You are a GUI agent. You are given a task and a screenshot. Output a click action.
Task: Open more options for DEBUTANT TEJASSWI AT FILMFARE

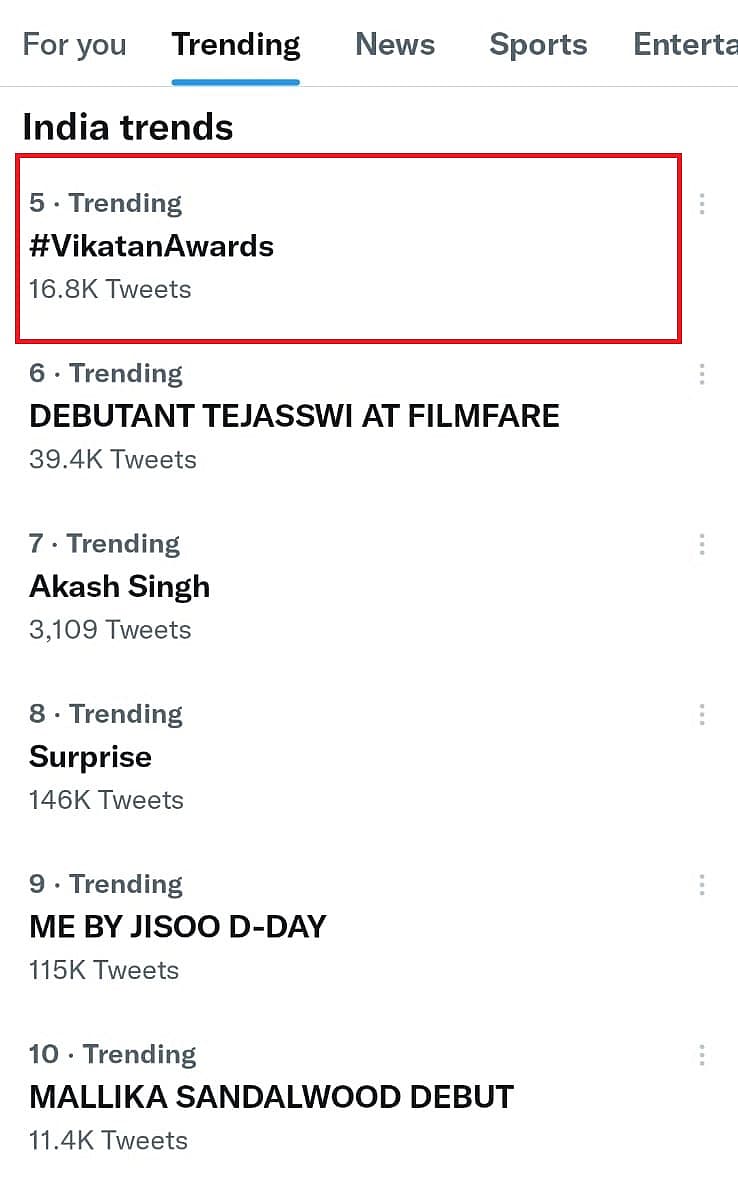(702, 374)
